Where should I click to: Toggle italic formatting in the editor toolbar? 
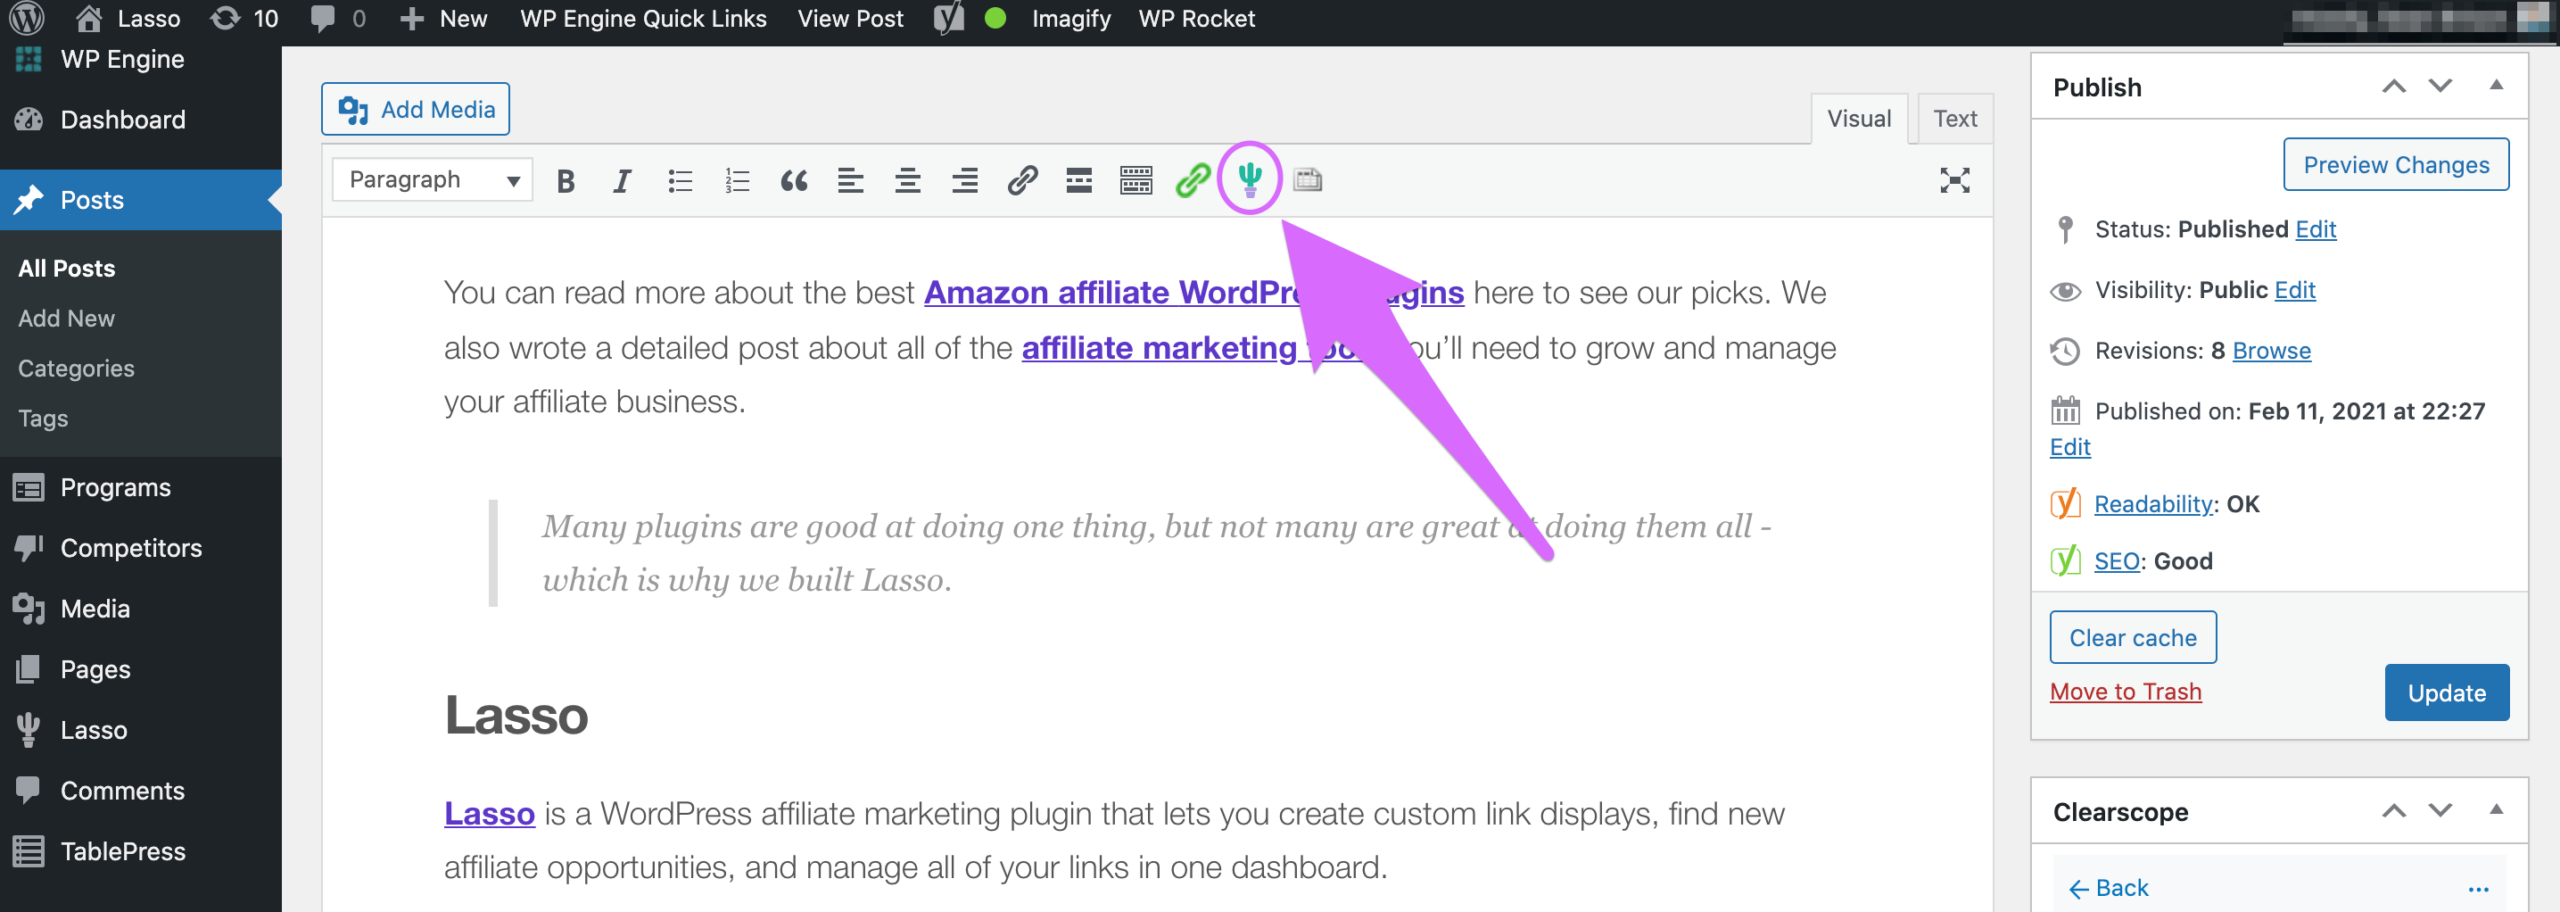point(622,181)
